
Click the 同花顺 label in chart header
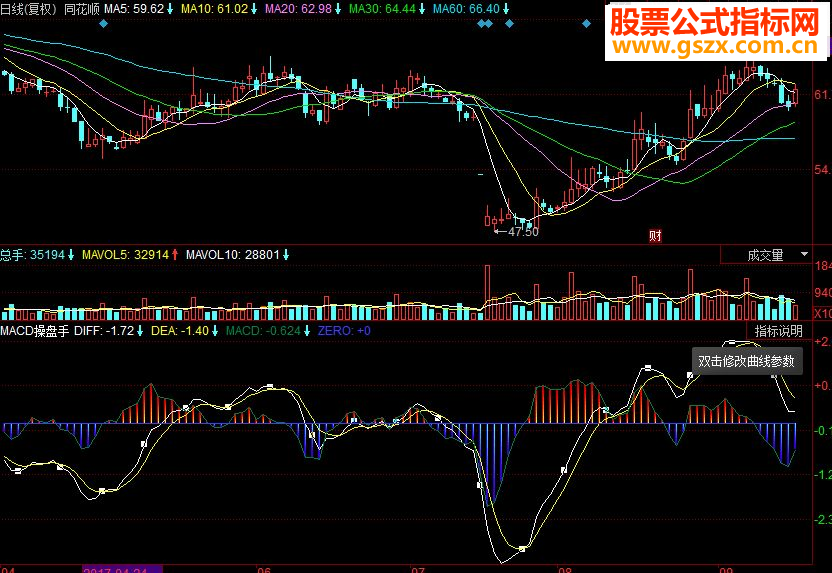[x=82, y=9]
